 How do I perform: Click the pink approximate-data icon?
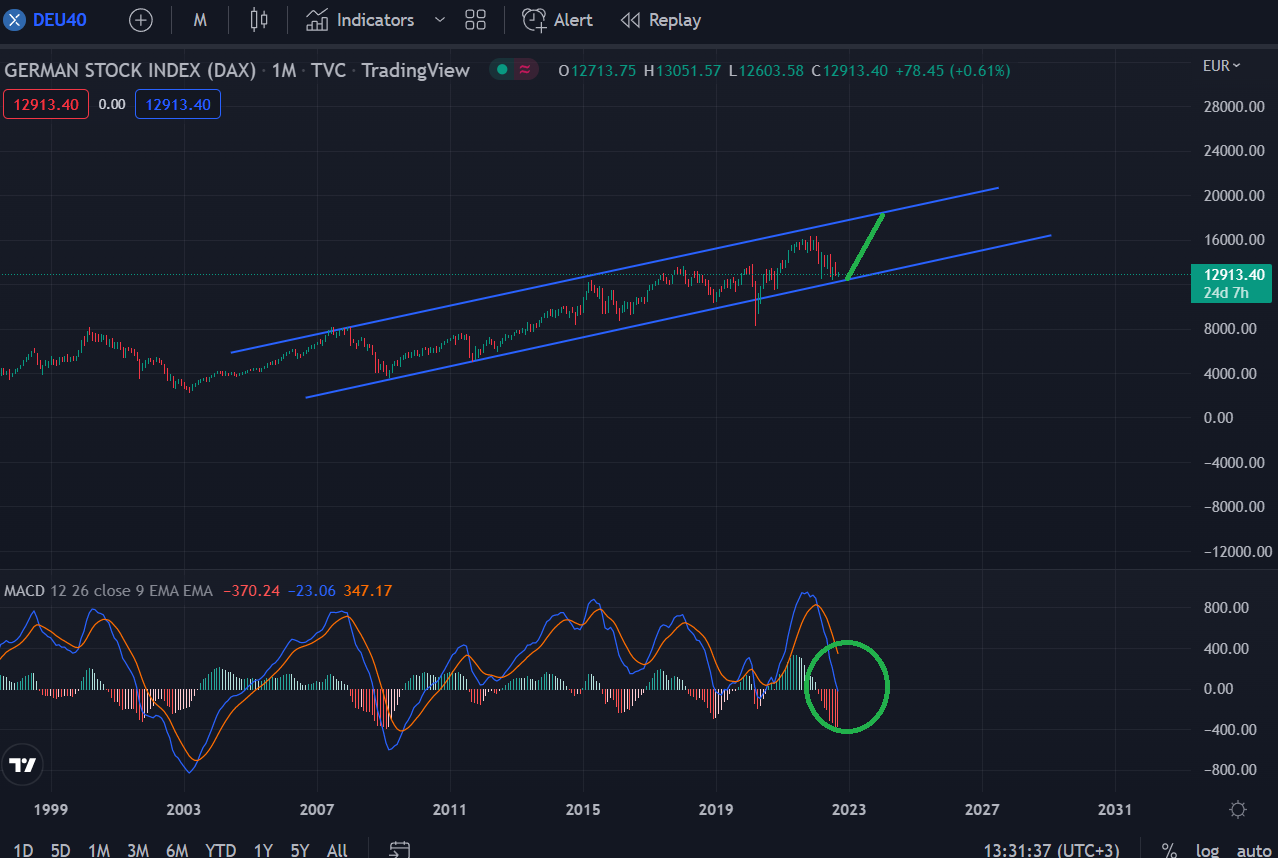525,70
